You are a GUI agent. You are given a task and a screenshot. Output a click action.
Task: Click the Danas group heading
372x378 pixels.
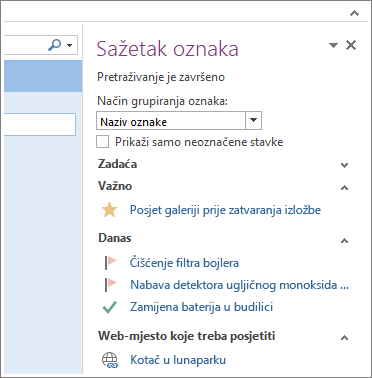(x=115, y=238)
